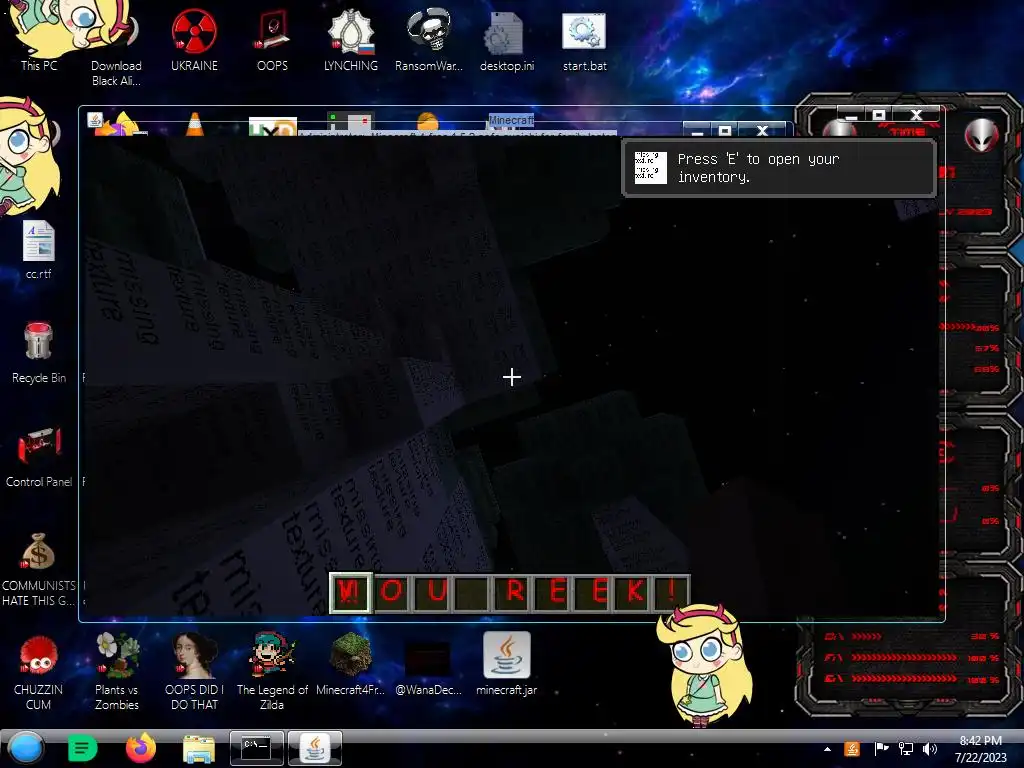
Task: Click the Windows Start orb
Action: [x=26, y=748]
